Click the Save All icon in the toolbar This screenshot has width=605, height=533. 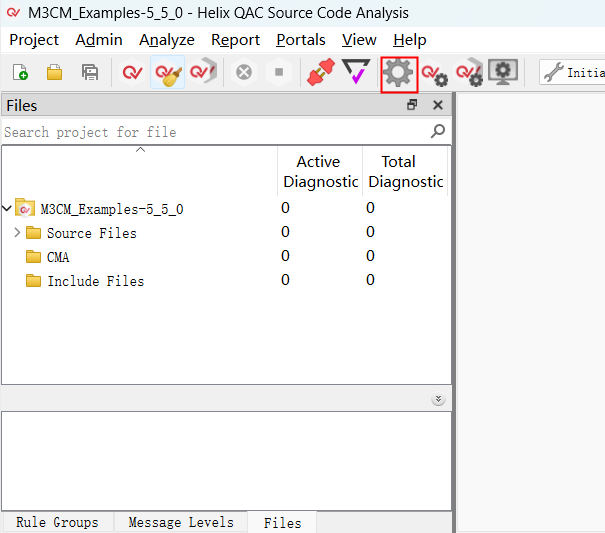[x=89, y=72]
